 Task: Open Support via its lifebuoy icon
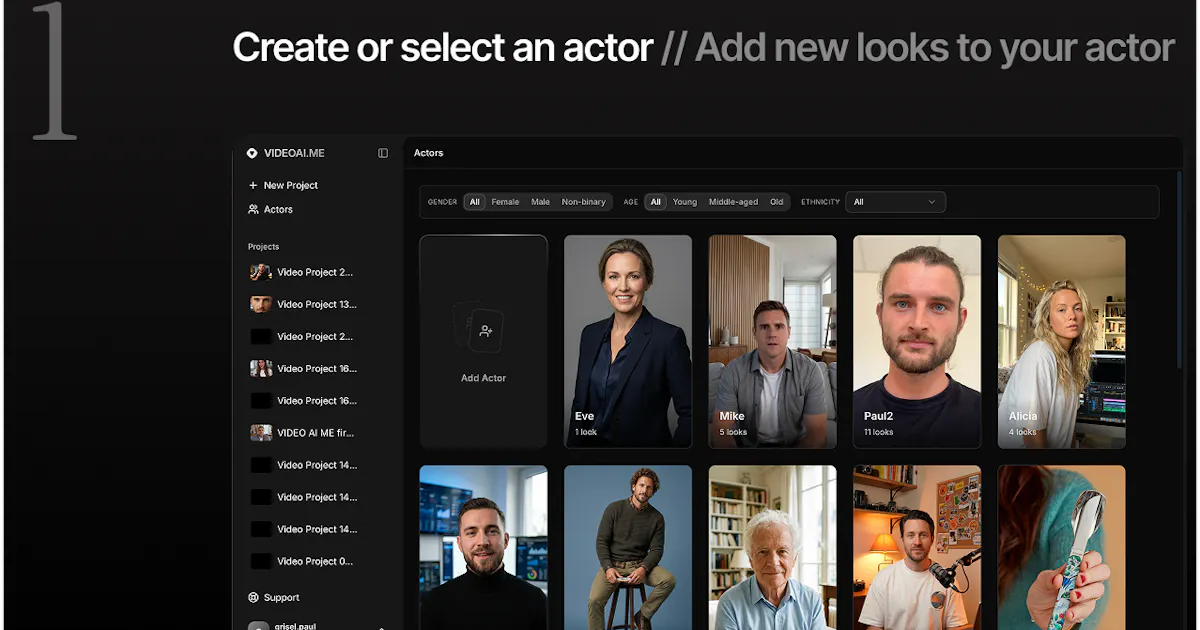point(253,597)
